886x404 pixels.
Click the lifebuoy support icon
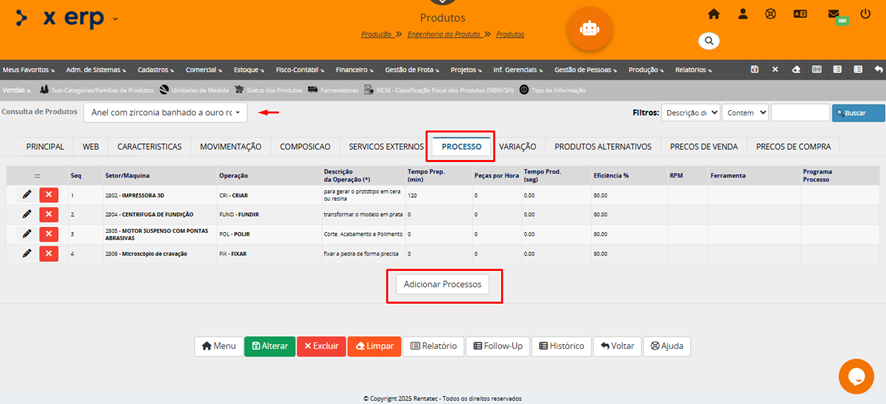(x=770, y=14)
